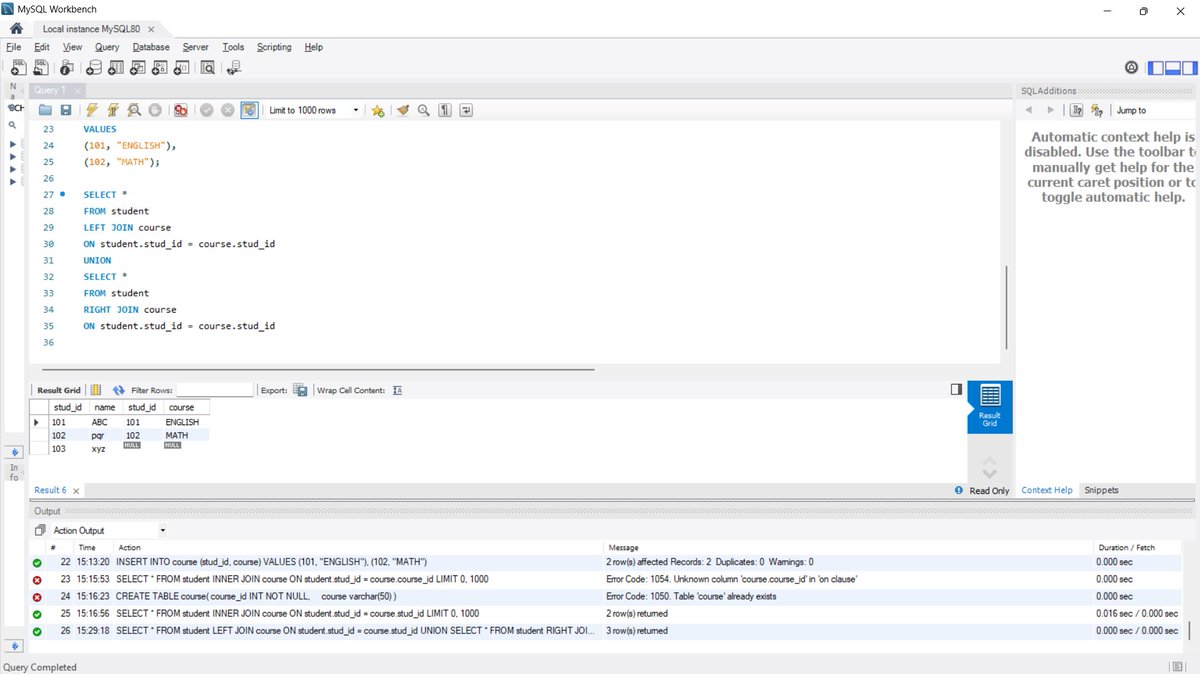Create a new function icon
Viewport: 1200px width, 674px height.
(x=181, y=68)
